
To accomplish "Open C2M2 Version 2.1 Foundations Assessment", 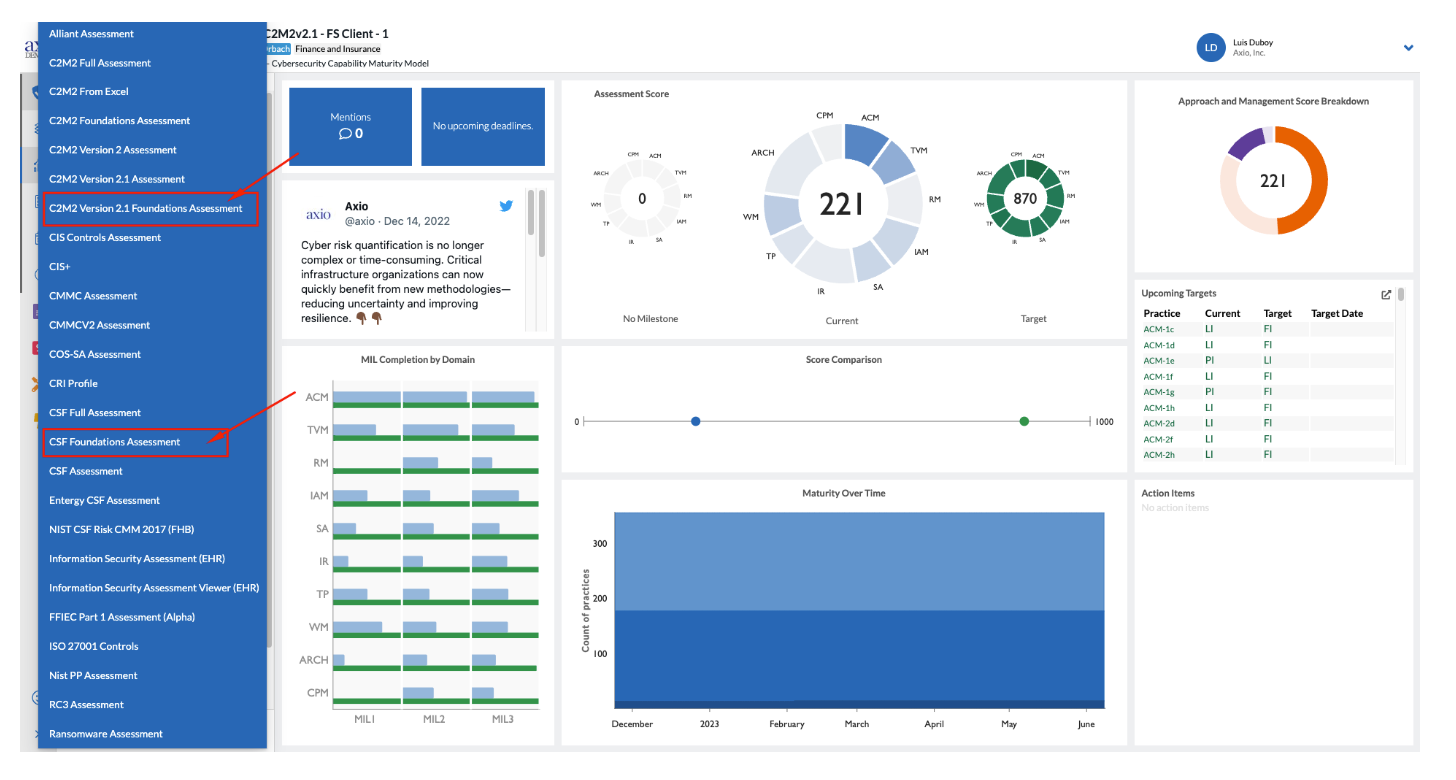I will click(x=146, y=208).
